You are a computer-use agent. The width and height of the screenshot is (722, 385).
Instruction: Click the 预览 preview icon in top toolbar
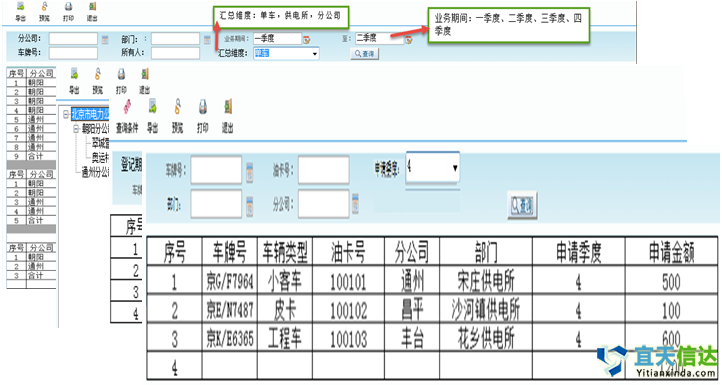[44, 12]
